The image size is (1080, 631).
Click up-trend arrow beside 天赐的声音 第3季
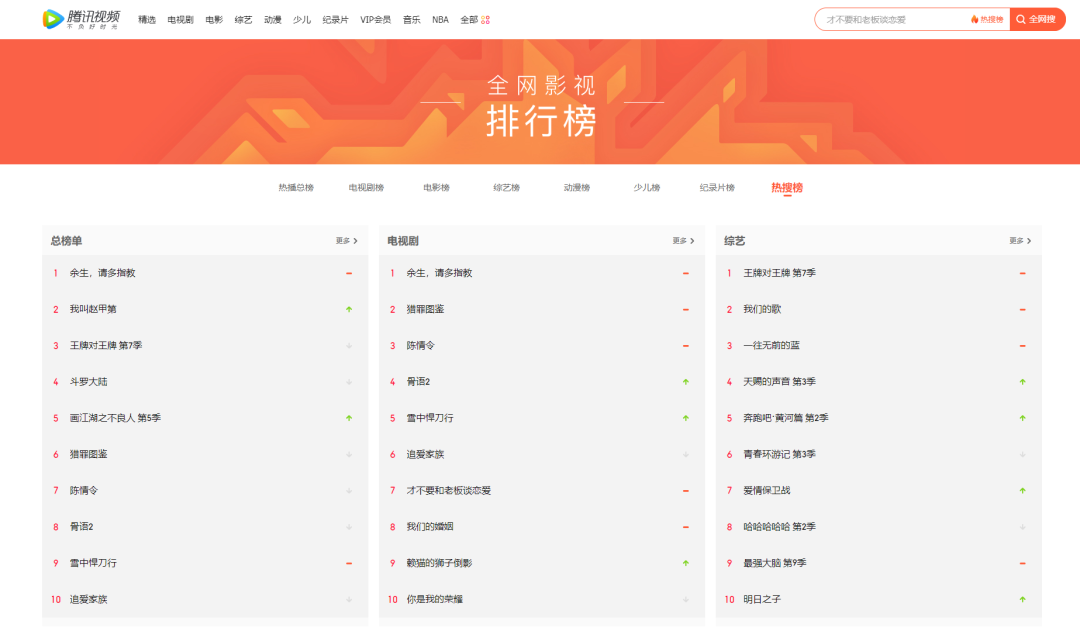[x=1023, y=382]
